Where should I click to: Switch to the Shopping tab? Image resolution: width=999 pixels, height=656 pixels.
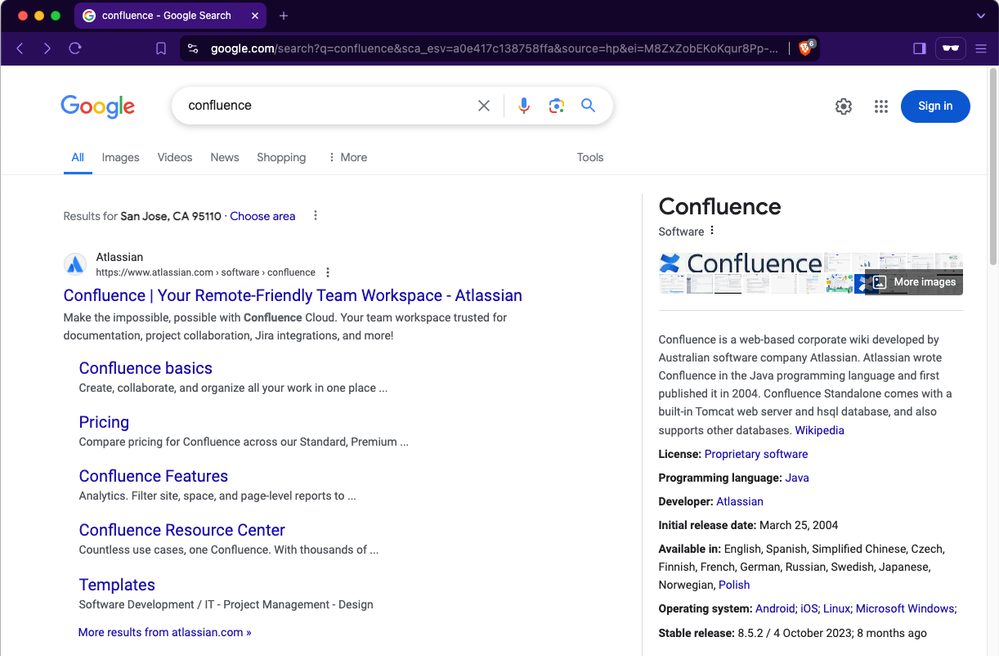point(281,157)
